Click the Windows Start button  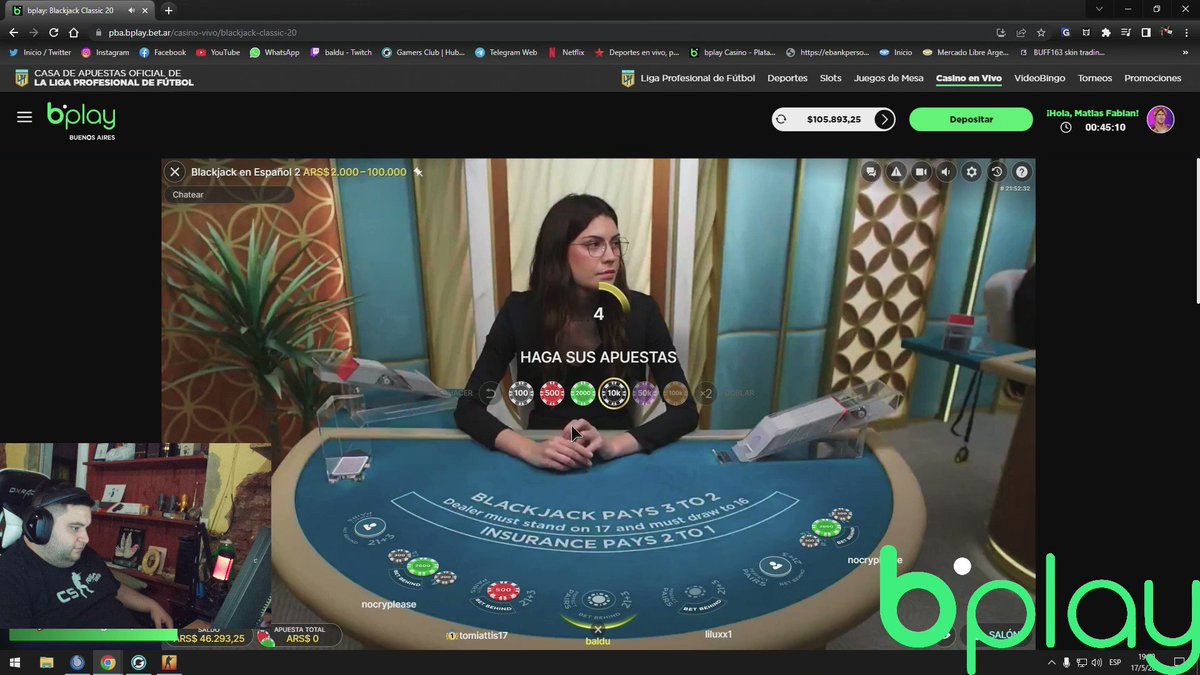pos(15,662)
